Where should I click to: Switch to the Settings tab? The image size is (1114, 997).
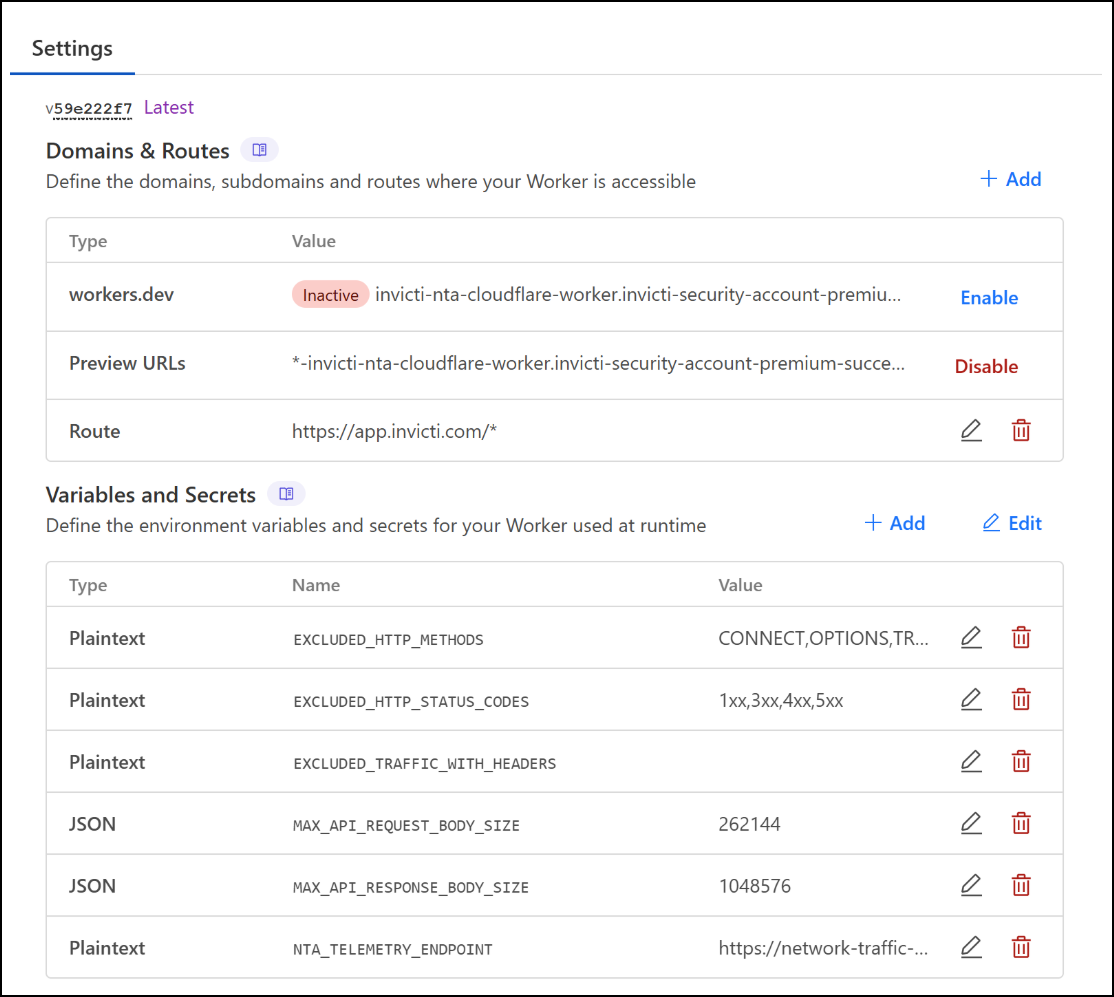point(72,47)
